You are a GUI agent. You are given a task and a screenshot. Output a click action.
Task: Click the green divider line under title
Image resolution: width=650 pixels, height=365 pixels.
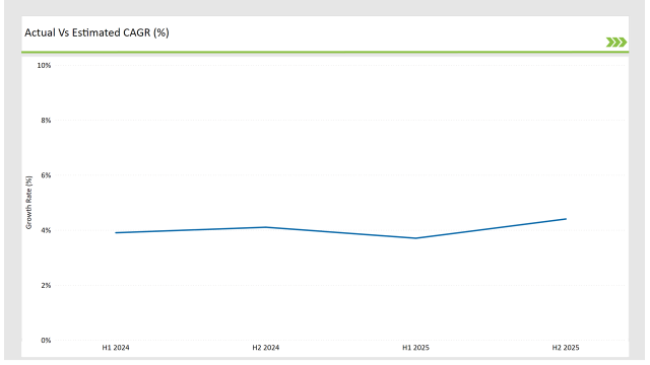point(325,52)
